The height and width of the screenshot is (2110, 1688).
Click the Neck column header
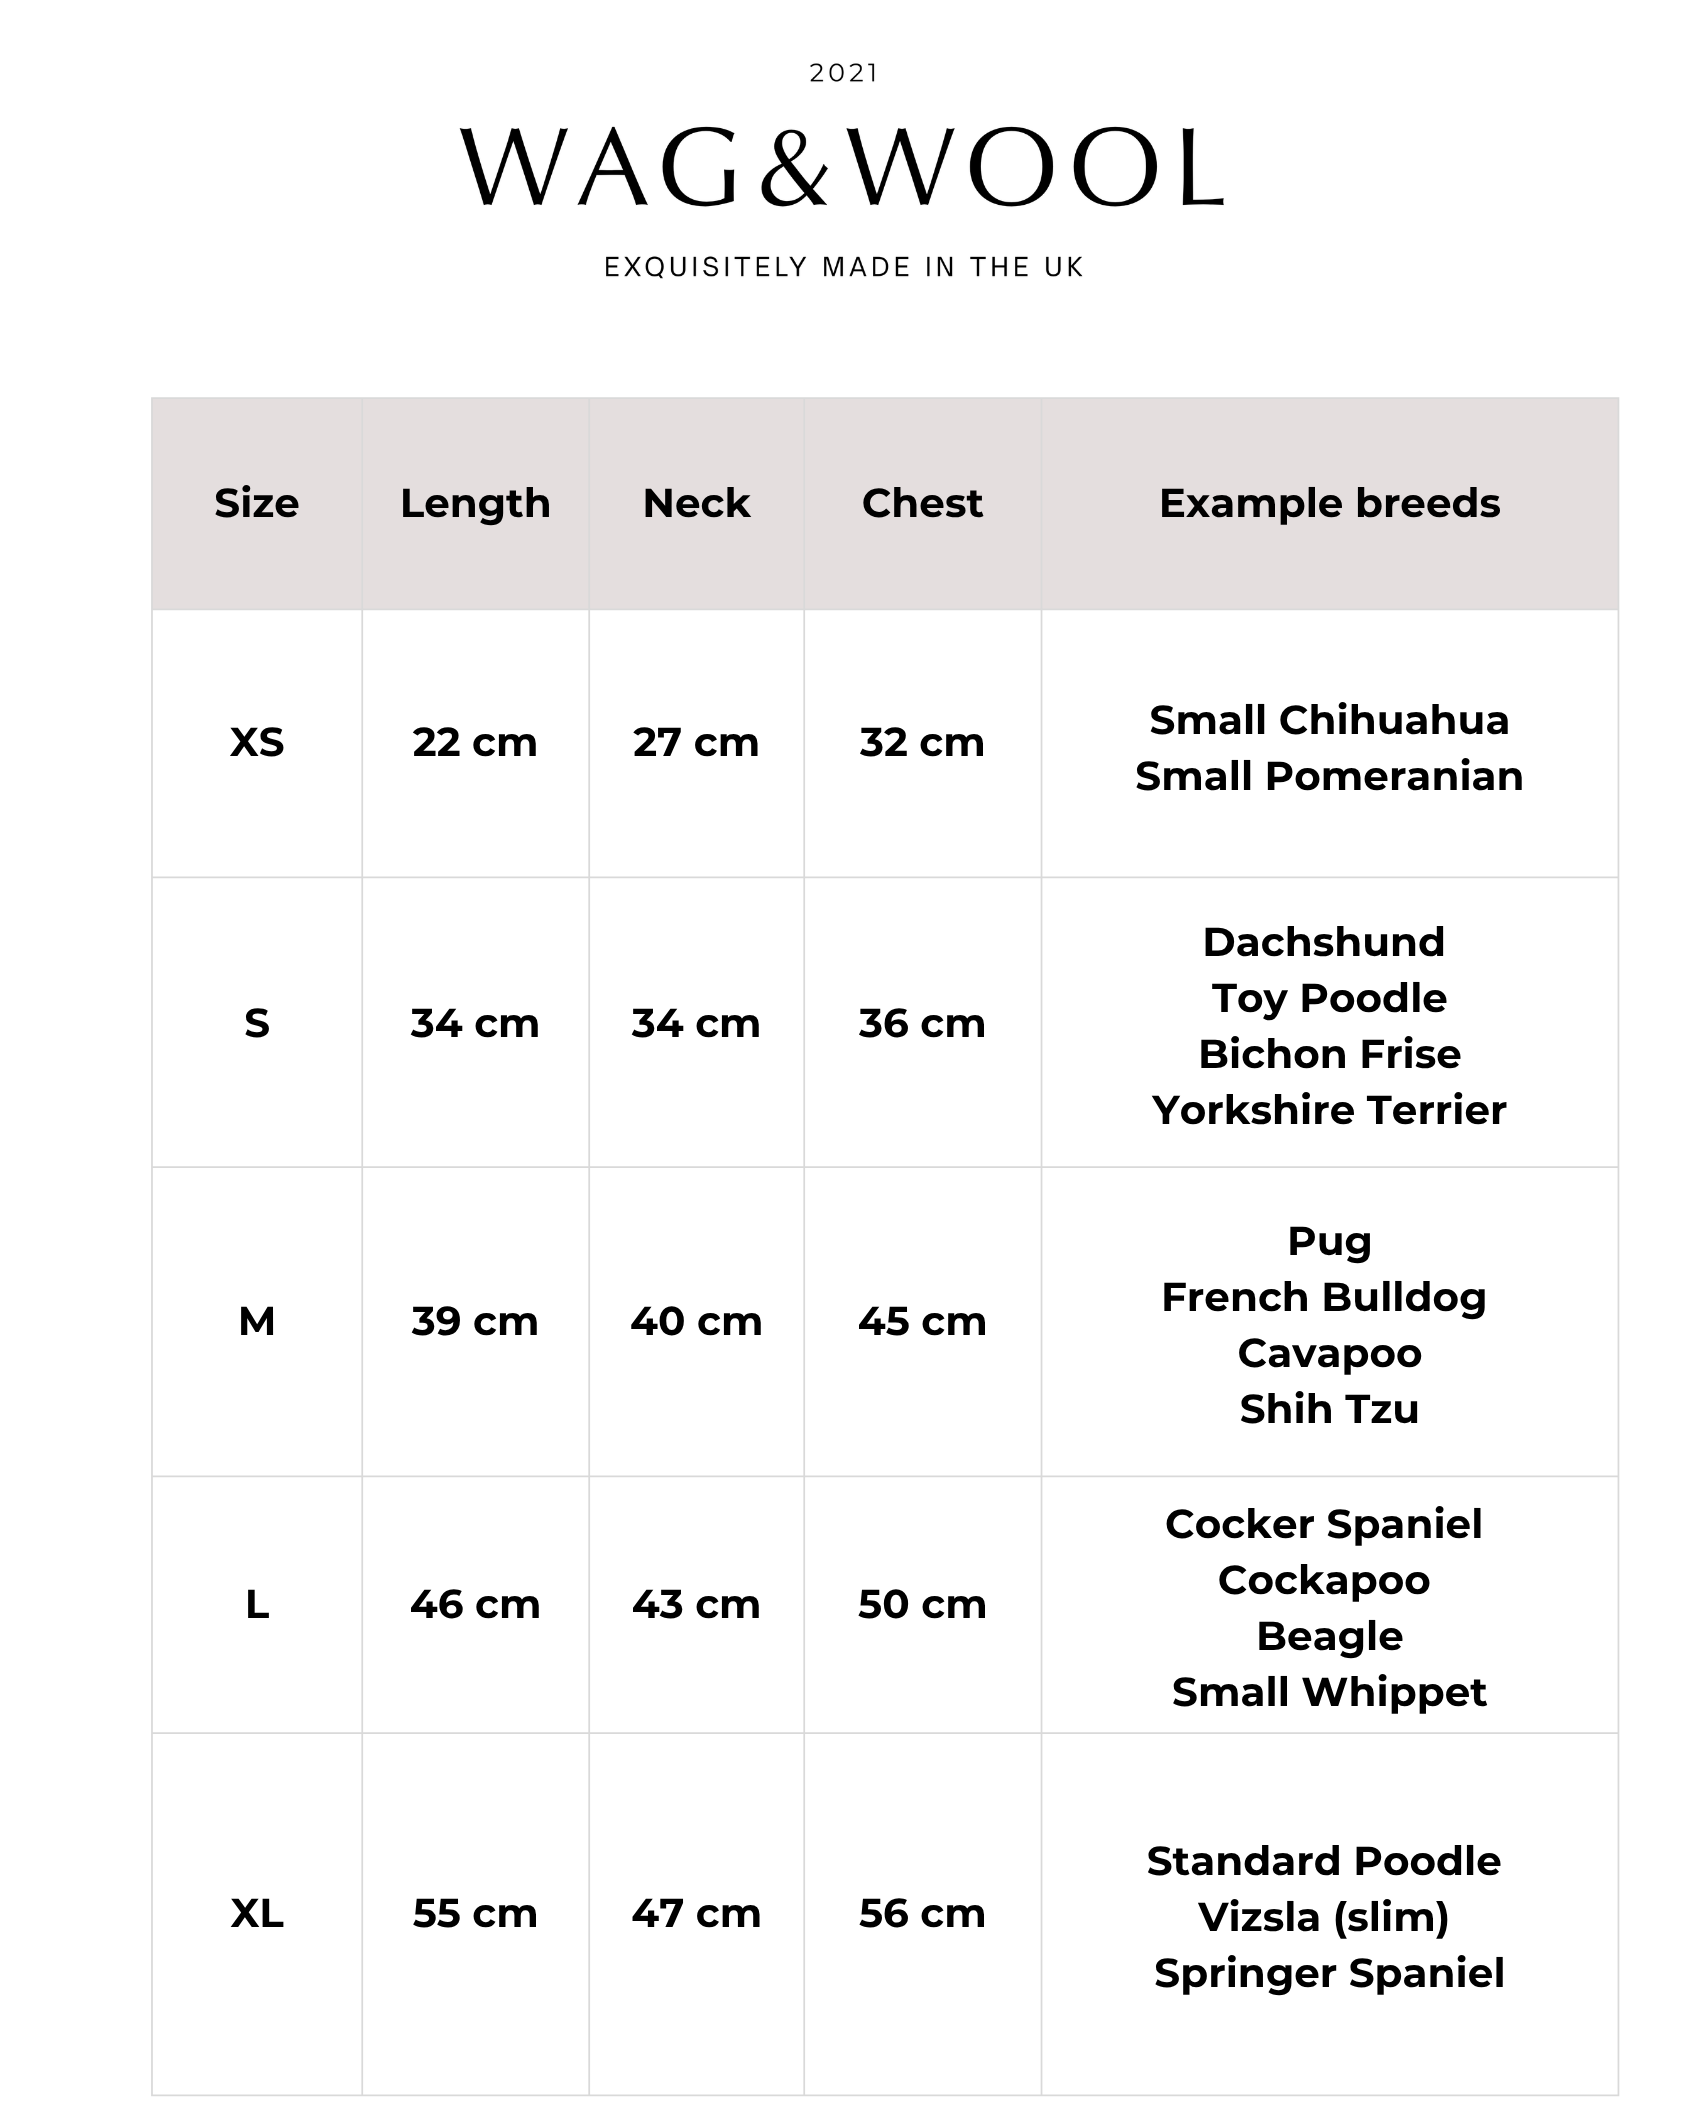696,503
